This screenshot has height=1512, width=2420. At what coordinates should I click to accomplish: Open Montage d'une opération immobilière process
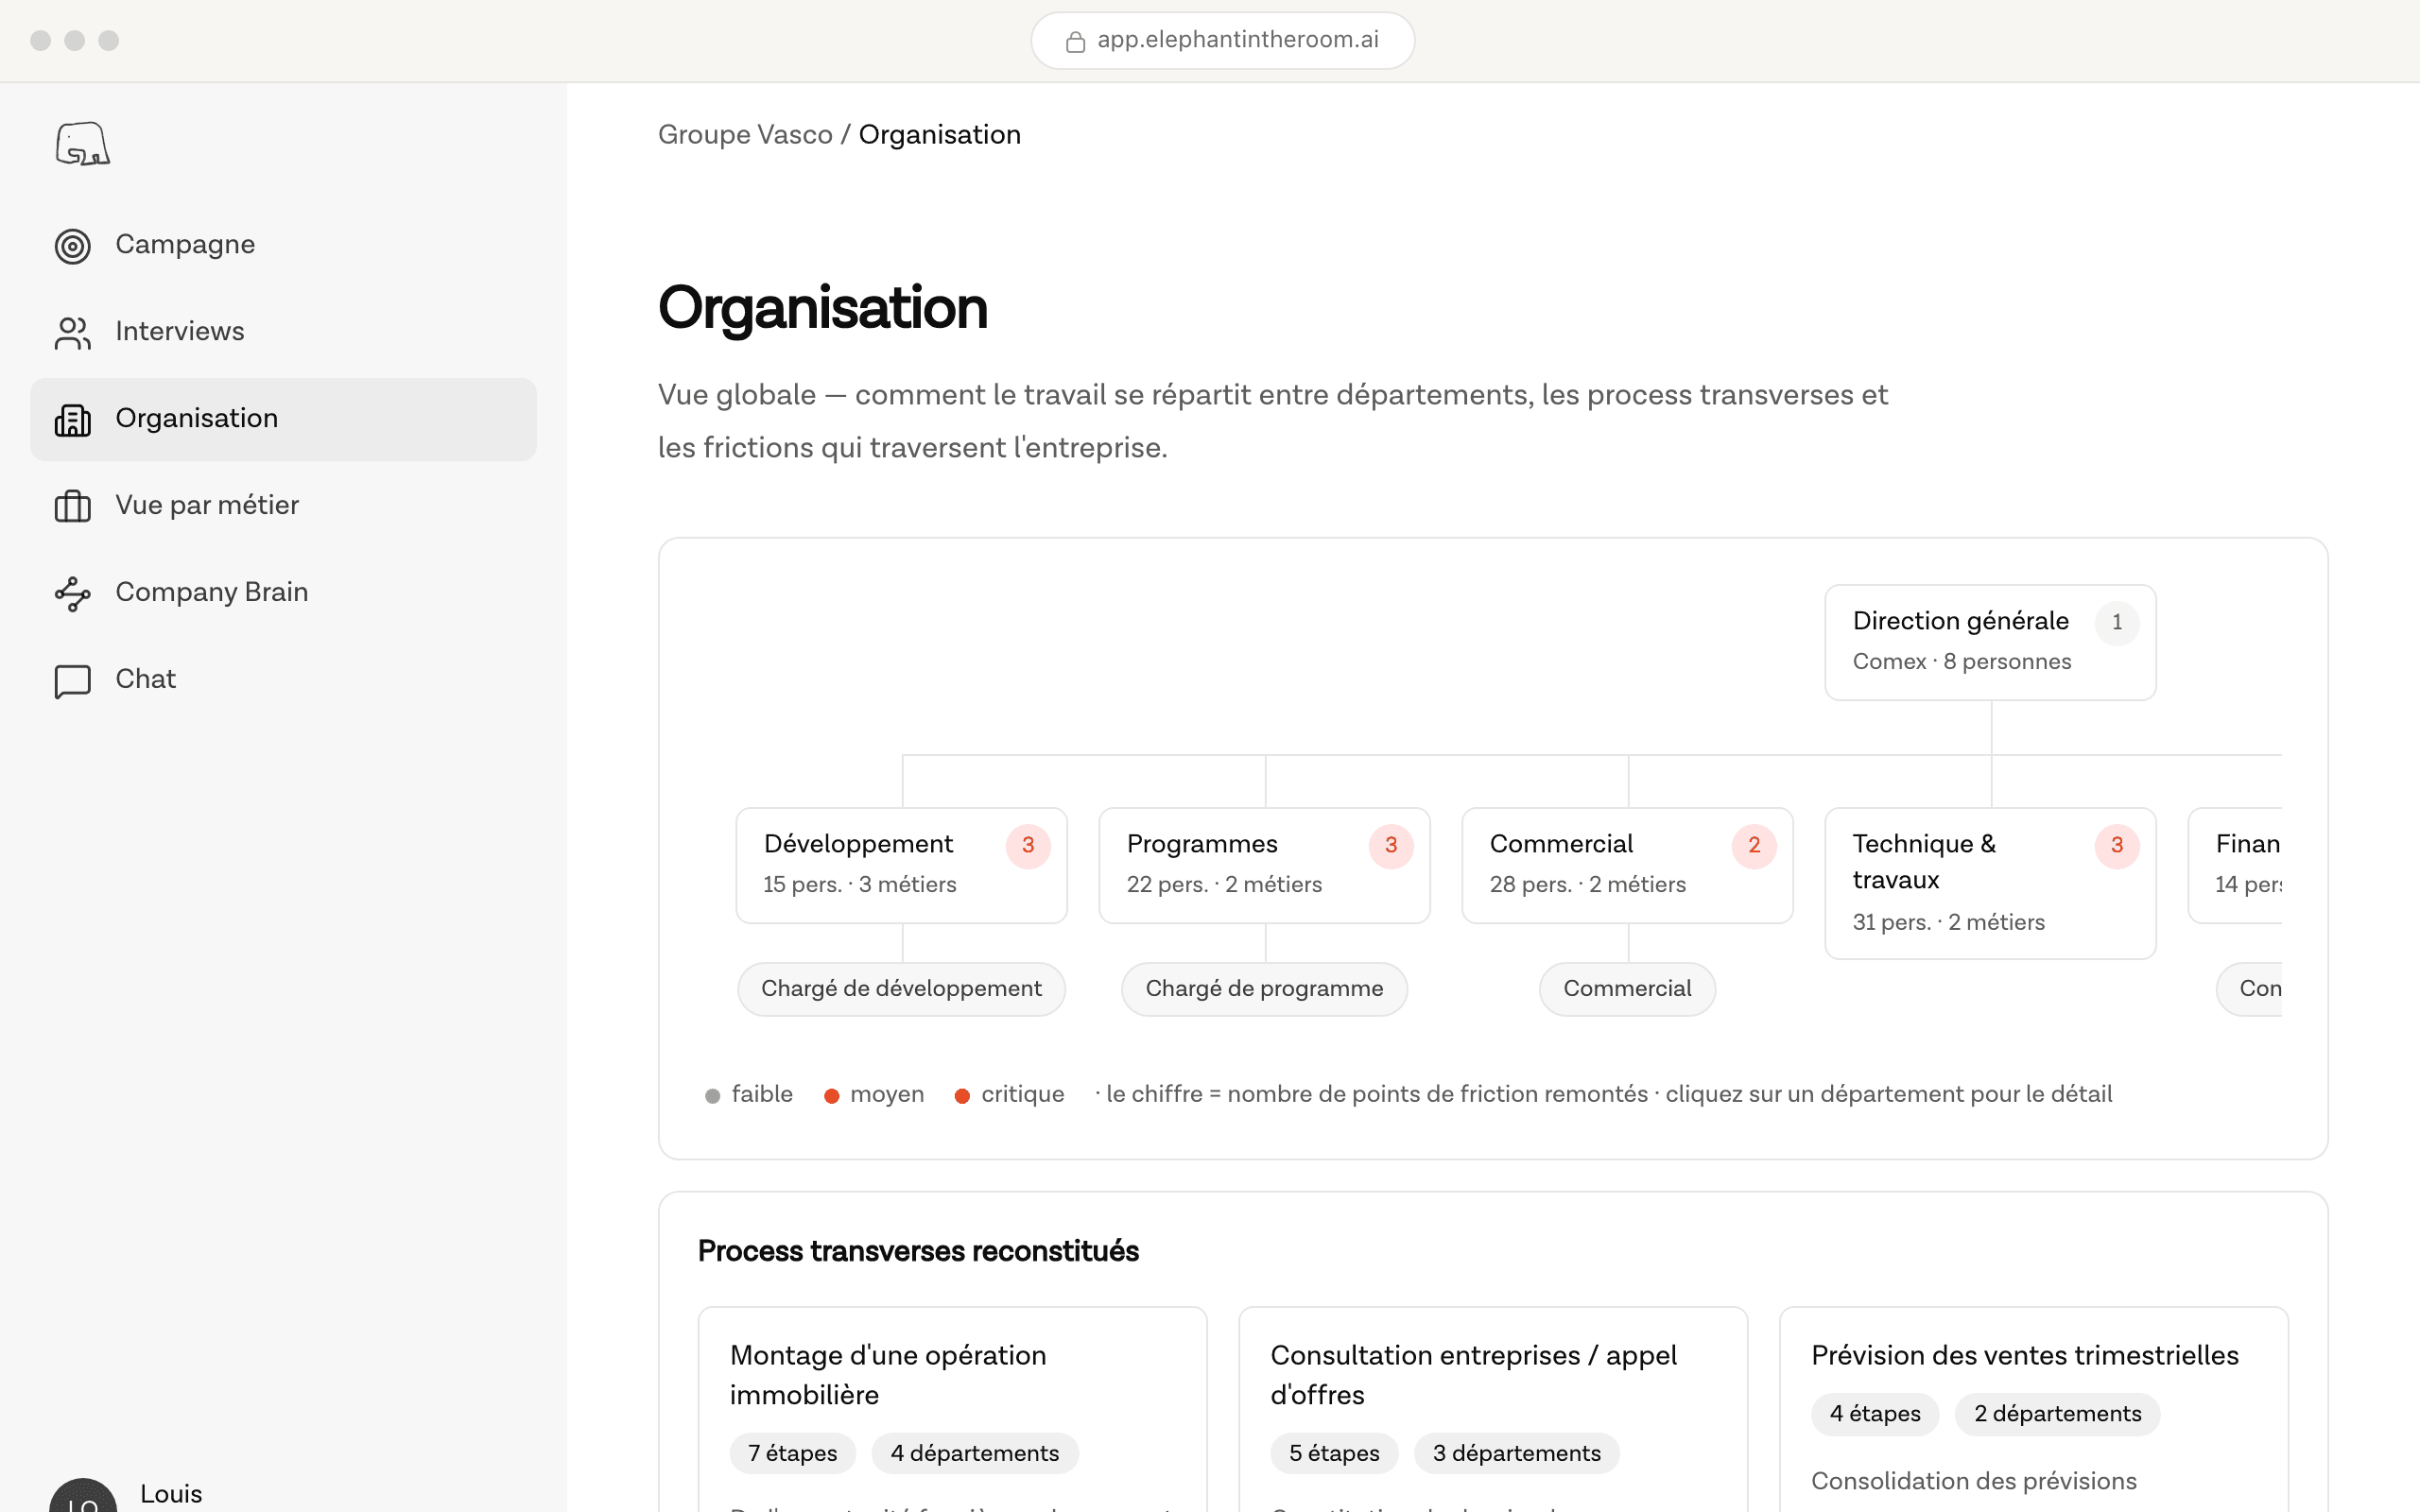952,1410
